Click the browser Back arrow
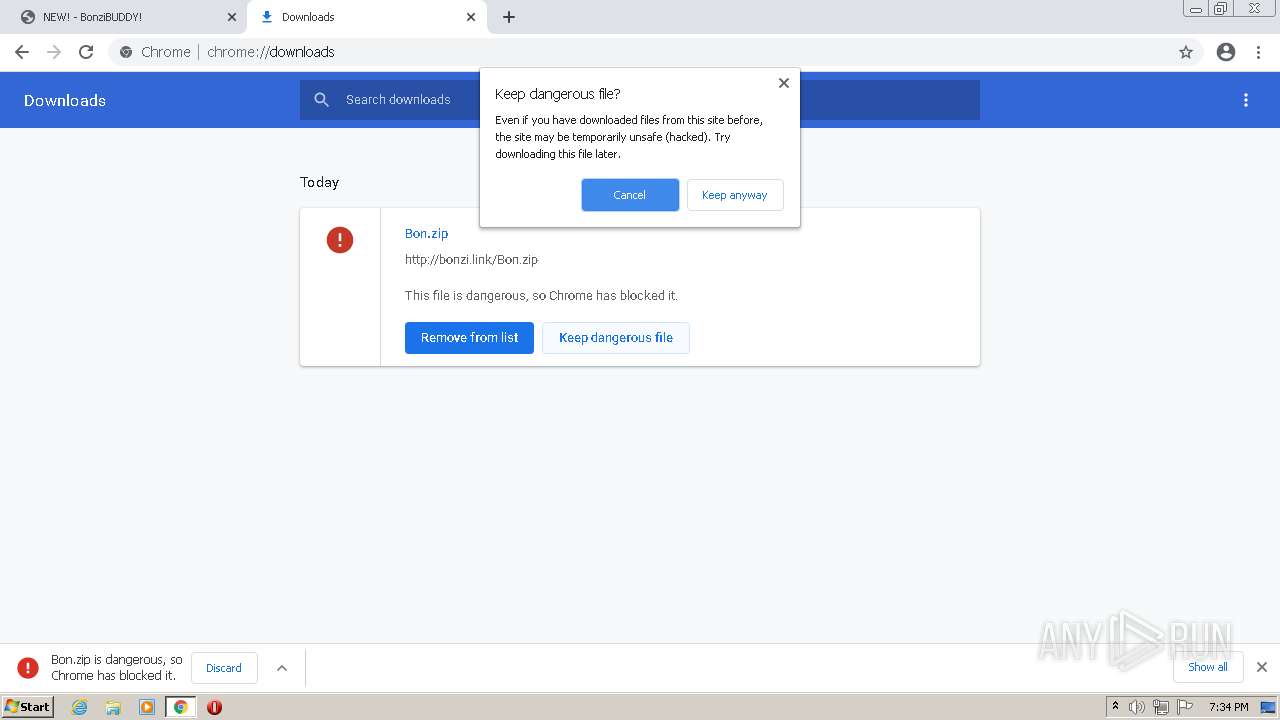 click(22, 52)
